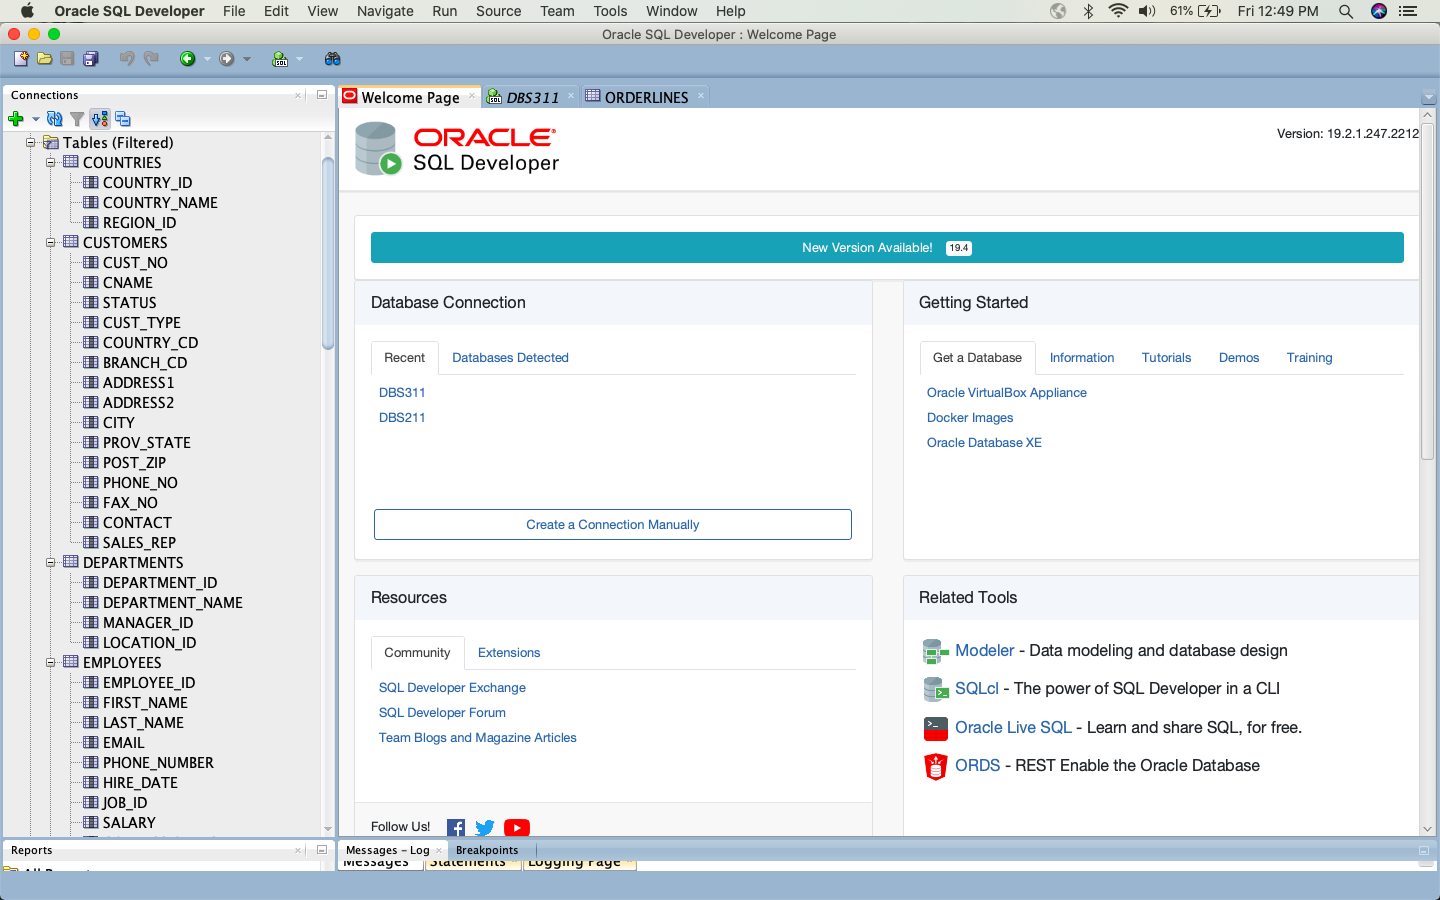Click the Save All toolbar icon
The width and height of the screenshot is (1440, 900).
[x=91, y=59]
